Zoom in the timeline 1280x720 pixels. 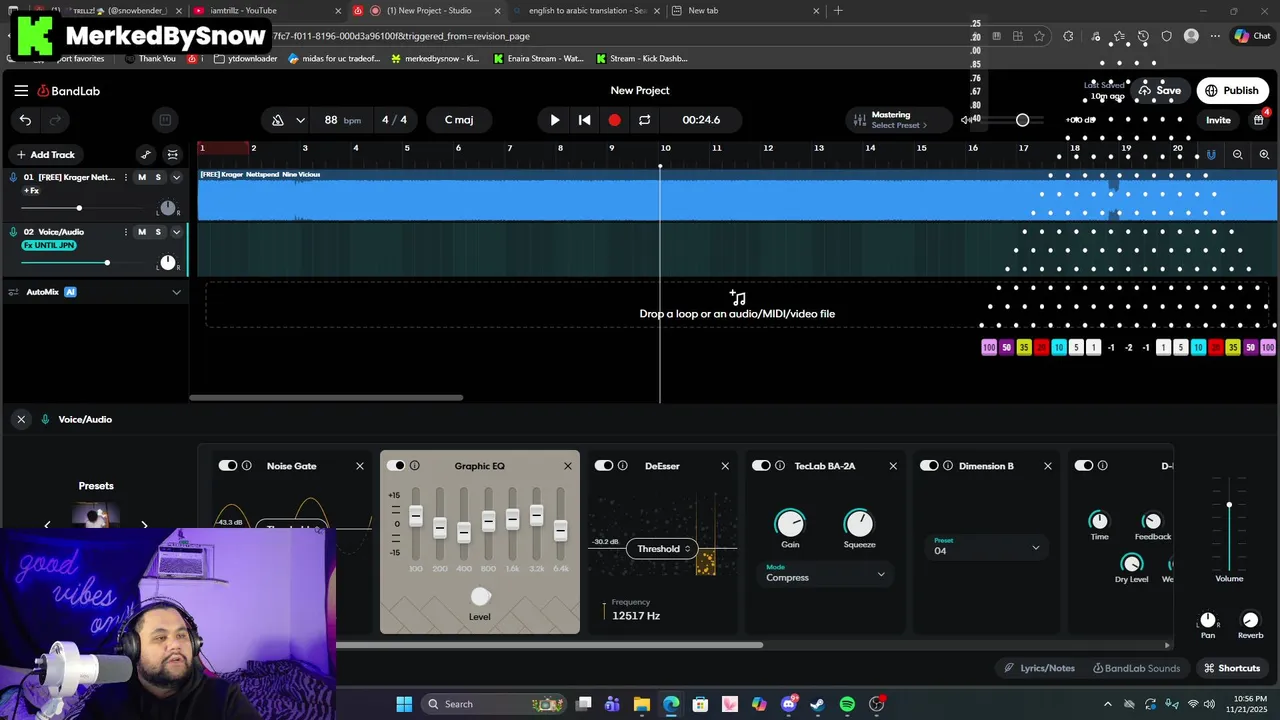1264,154
